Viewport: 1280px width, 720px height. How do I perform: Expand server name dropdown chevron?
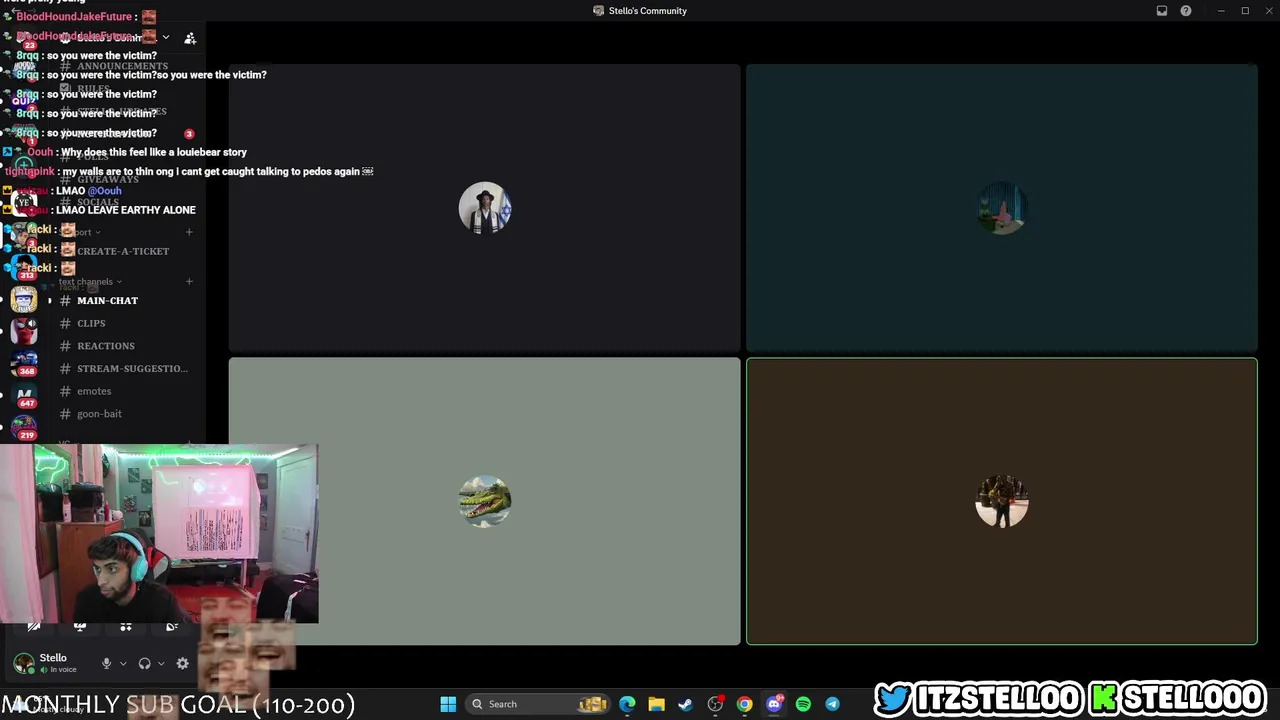tap(166, 38)
